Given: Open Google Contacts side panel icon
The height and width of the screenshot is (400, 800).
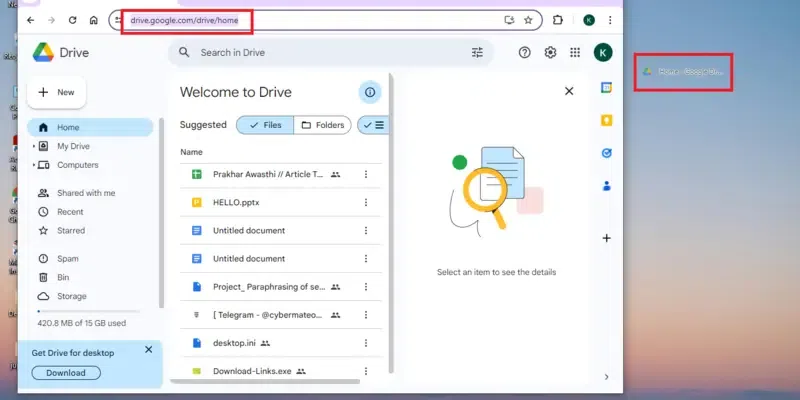Looking at the screenshot, I should 606,186.
